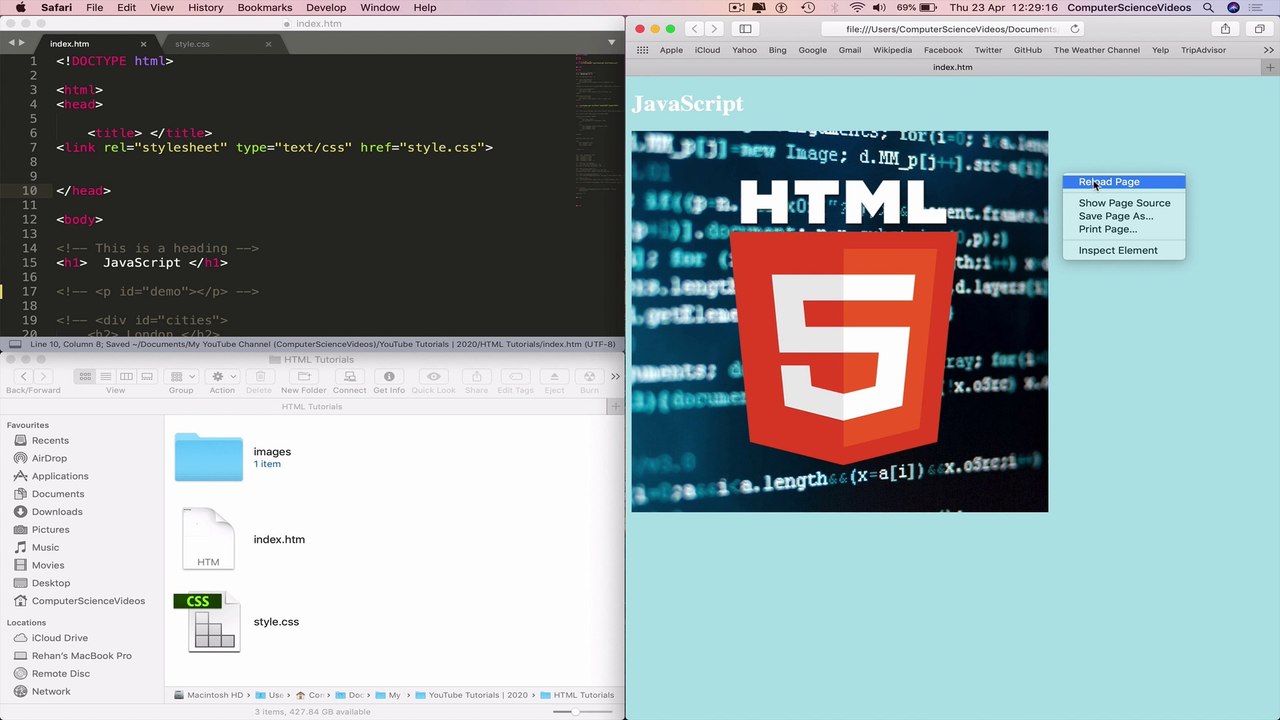Open The Weather Channel bookmark

click(1096, 50)
